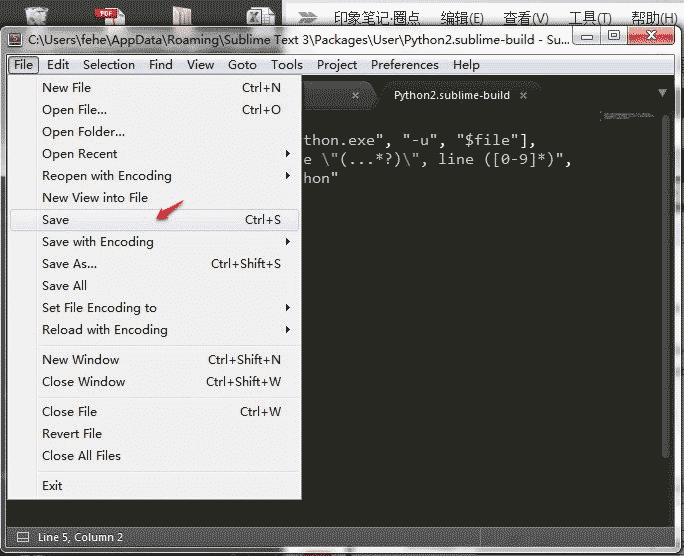
Task: Click the Sublime Text title bar icon
Action: pos(15,39)
